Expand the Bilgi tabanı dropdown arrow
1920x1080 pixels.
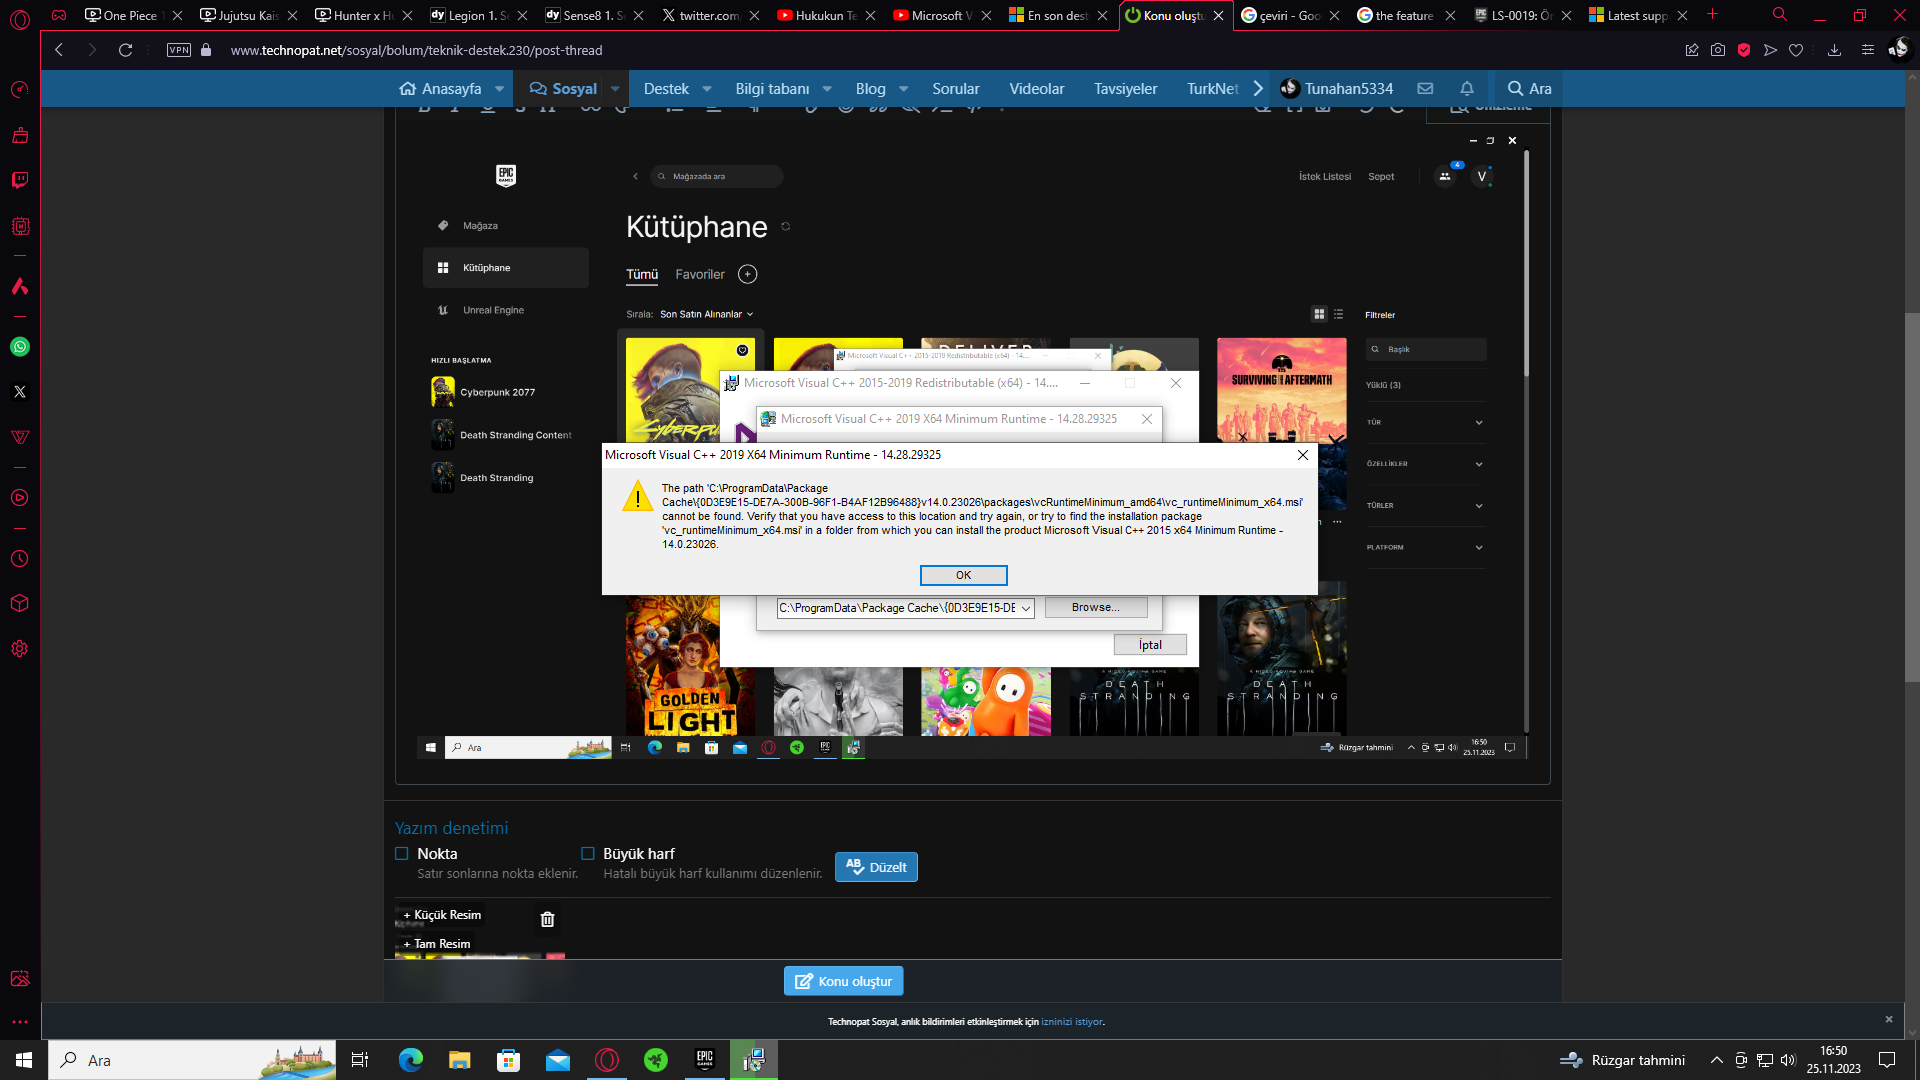827,88
